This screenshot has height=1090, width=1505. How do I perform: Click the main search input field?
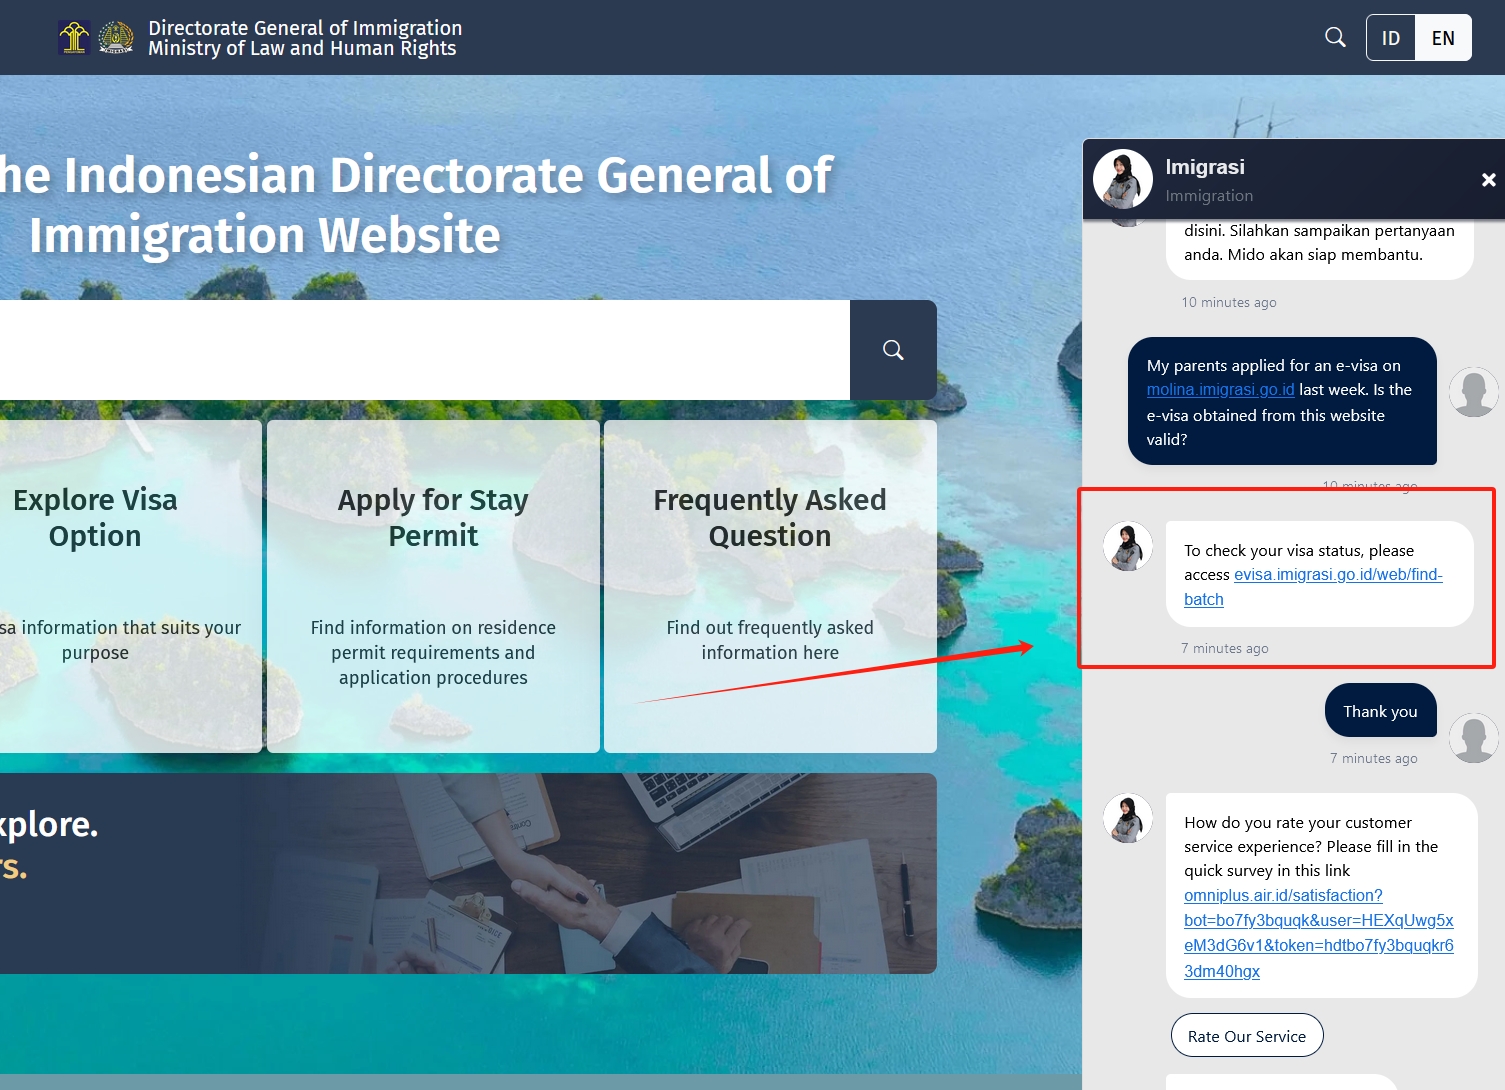[425, 350]
